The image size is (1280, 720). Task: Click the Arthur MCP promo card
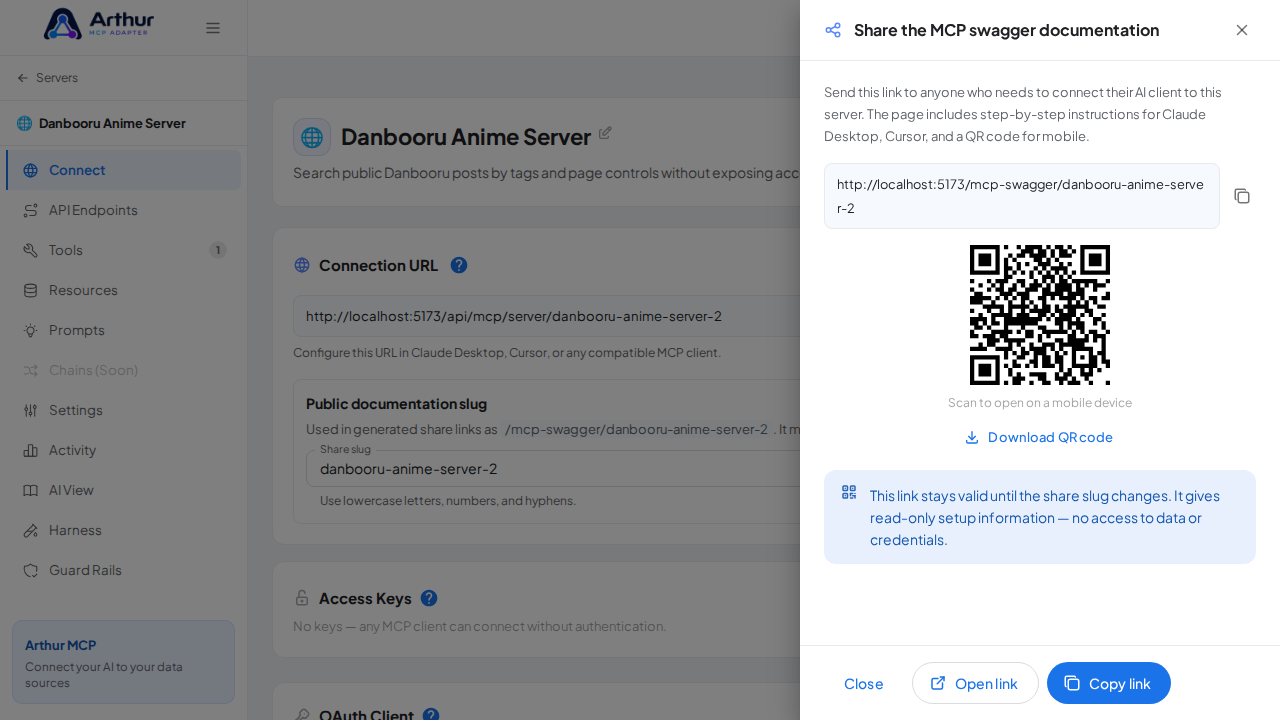[x=124, y=662]
